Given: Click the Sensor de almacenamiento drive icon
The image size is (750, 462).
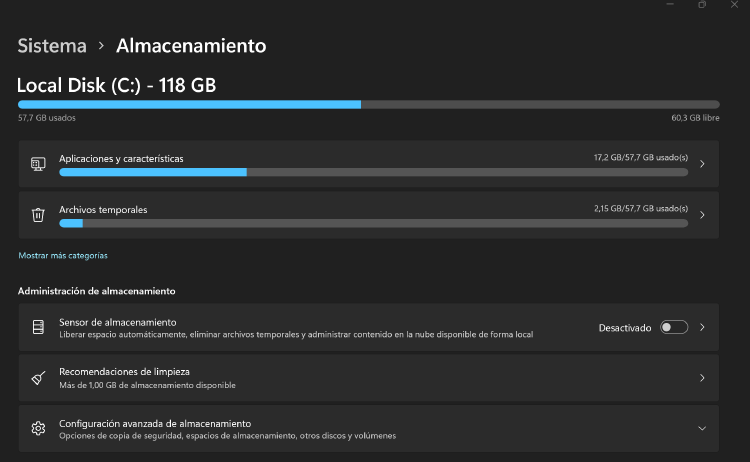Looking at the screenshot, I should click(38, 327).
